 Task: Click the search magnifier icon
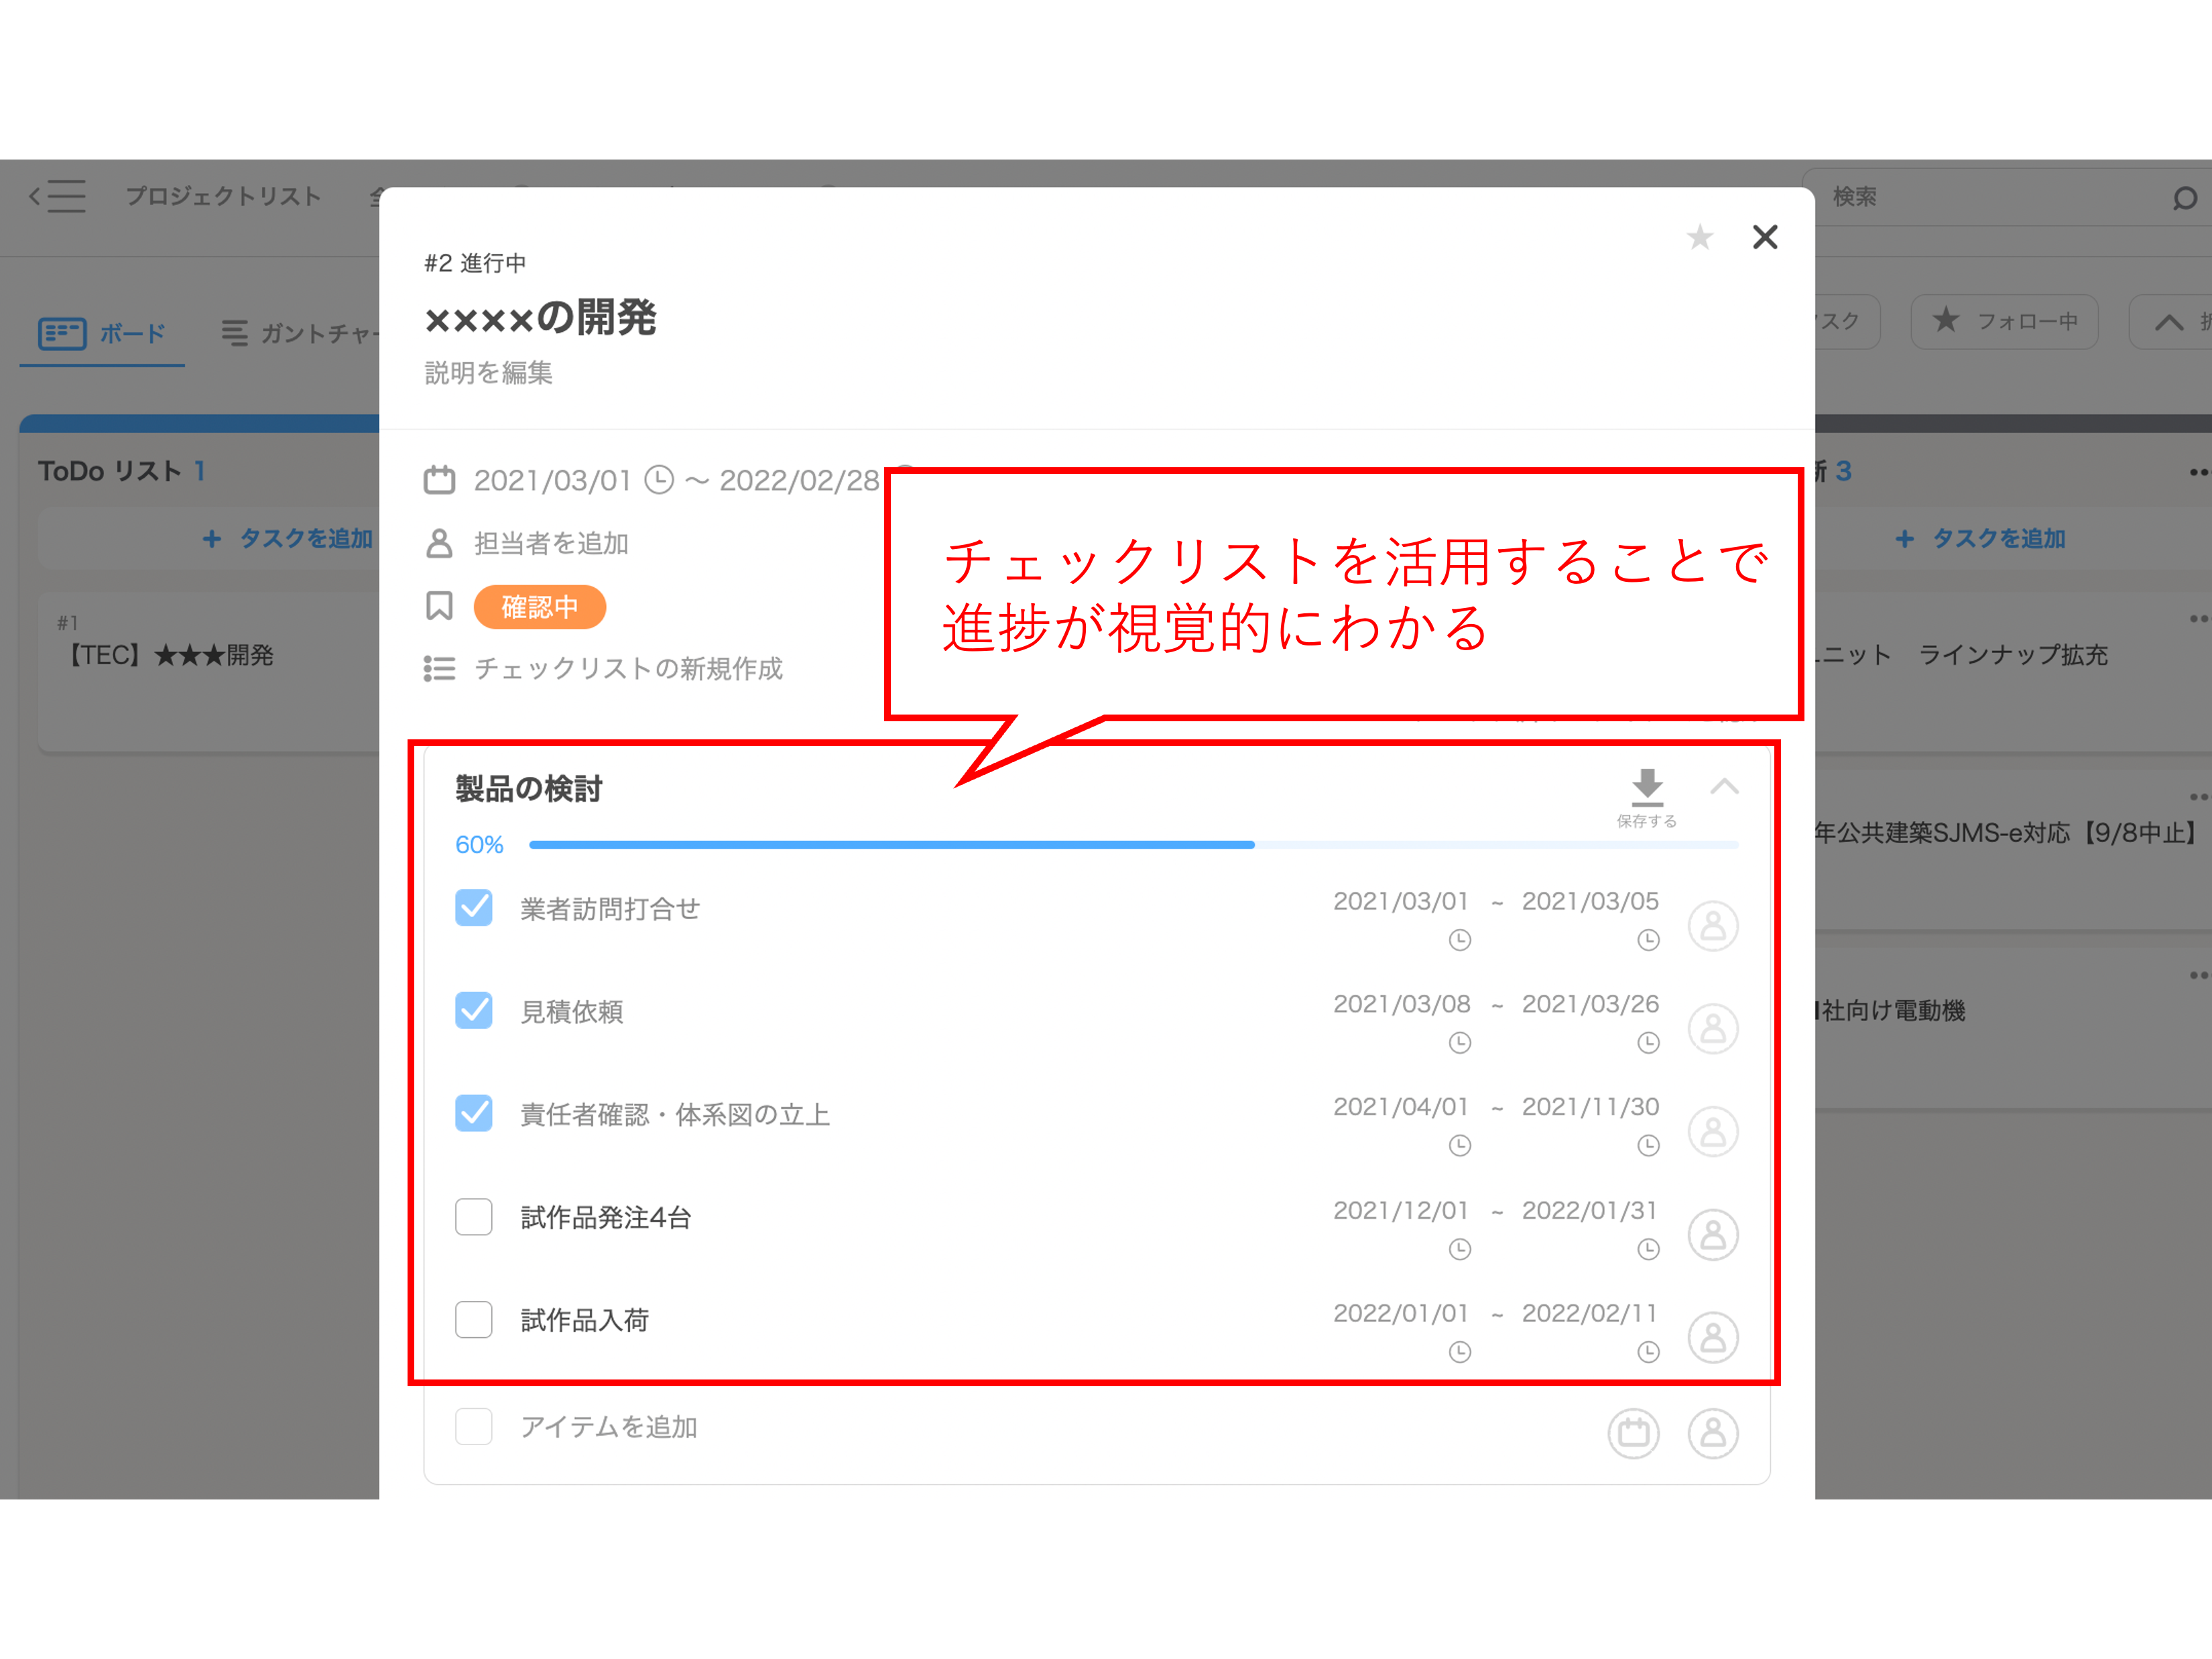click(2184, 198)
